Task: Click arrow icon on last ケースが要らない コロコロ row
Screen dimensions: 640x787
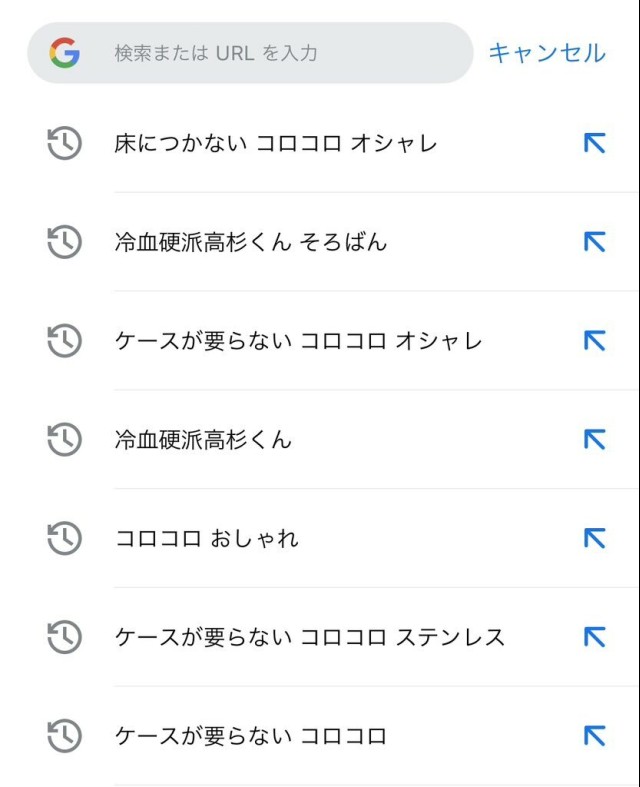Action: (594, 737)
